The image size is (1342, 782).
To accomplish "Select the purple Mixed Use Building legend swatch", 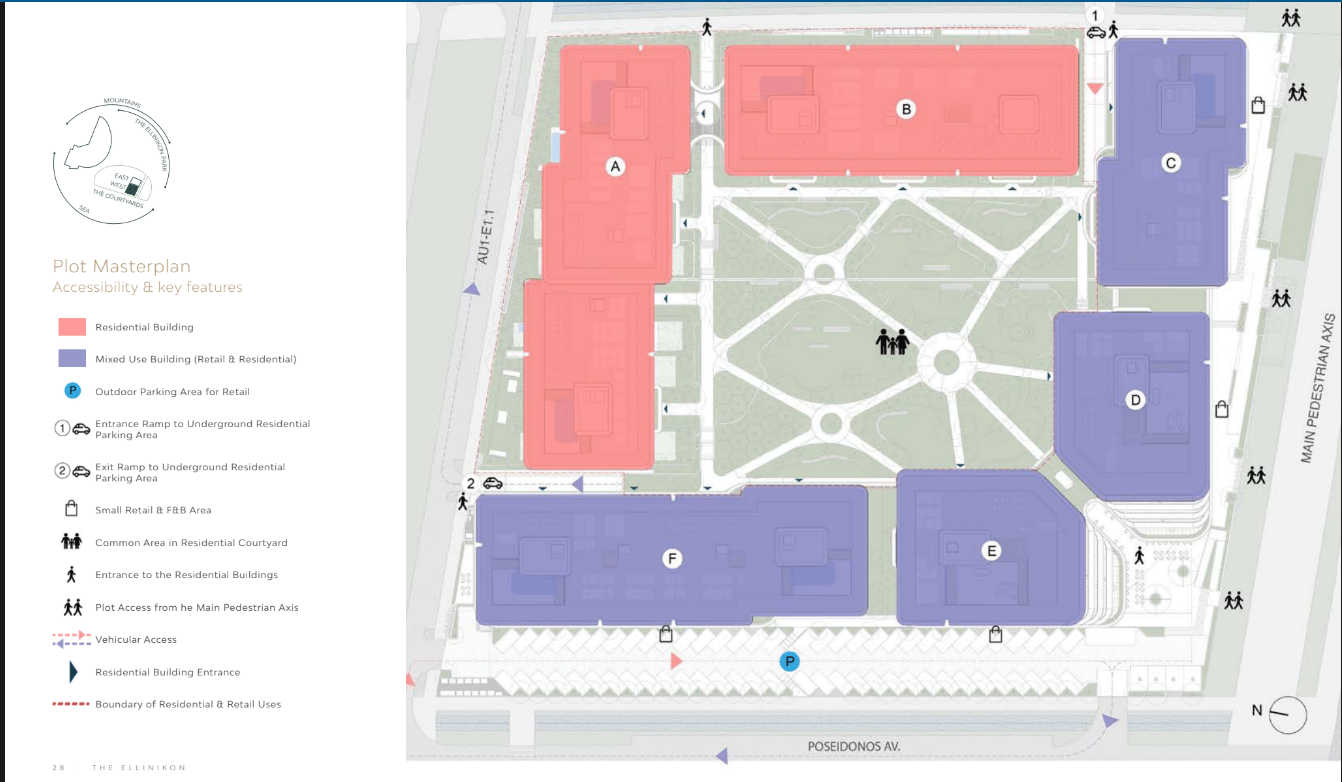I will pos(72,359).
